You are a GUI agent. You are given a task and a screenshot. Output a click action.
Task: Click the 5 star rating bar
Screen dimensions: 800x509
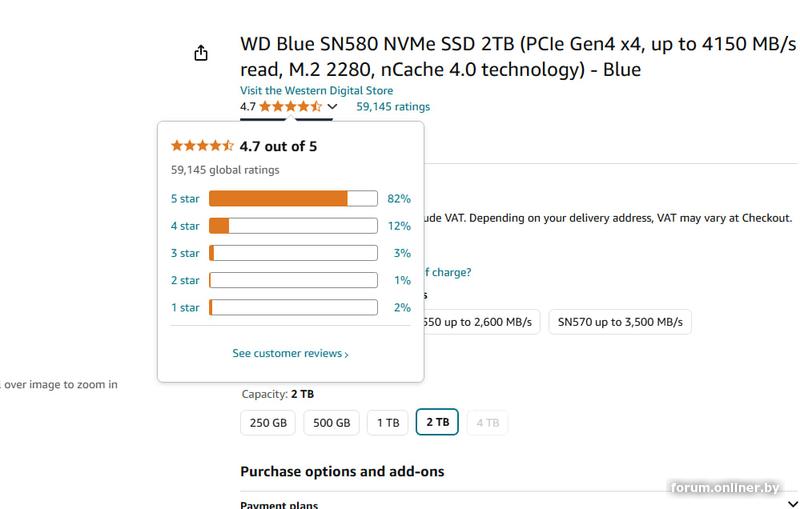click(293, 199)
